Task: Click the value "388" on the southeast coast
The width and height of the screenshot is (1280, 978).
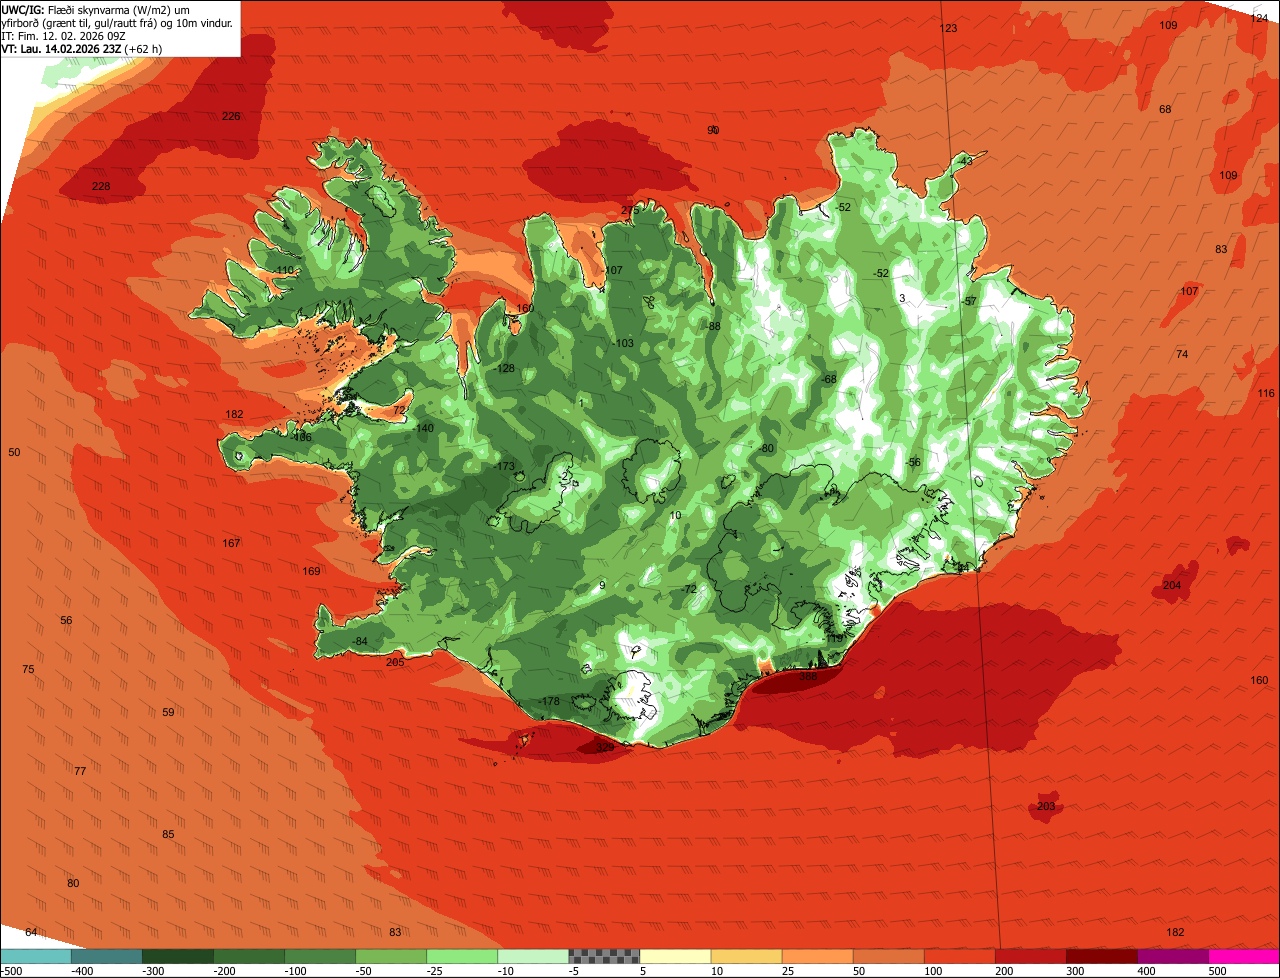Action: coord(808,676)
